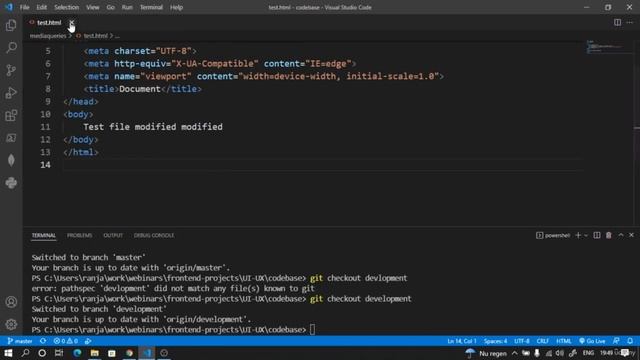Open the launch profile dropdown arrow
The height and width of the screenshot is (360, 640).
coord(586,236)
